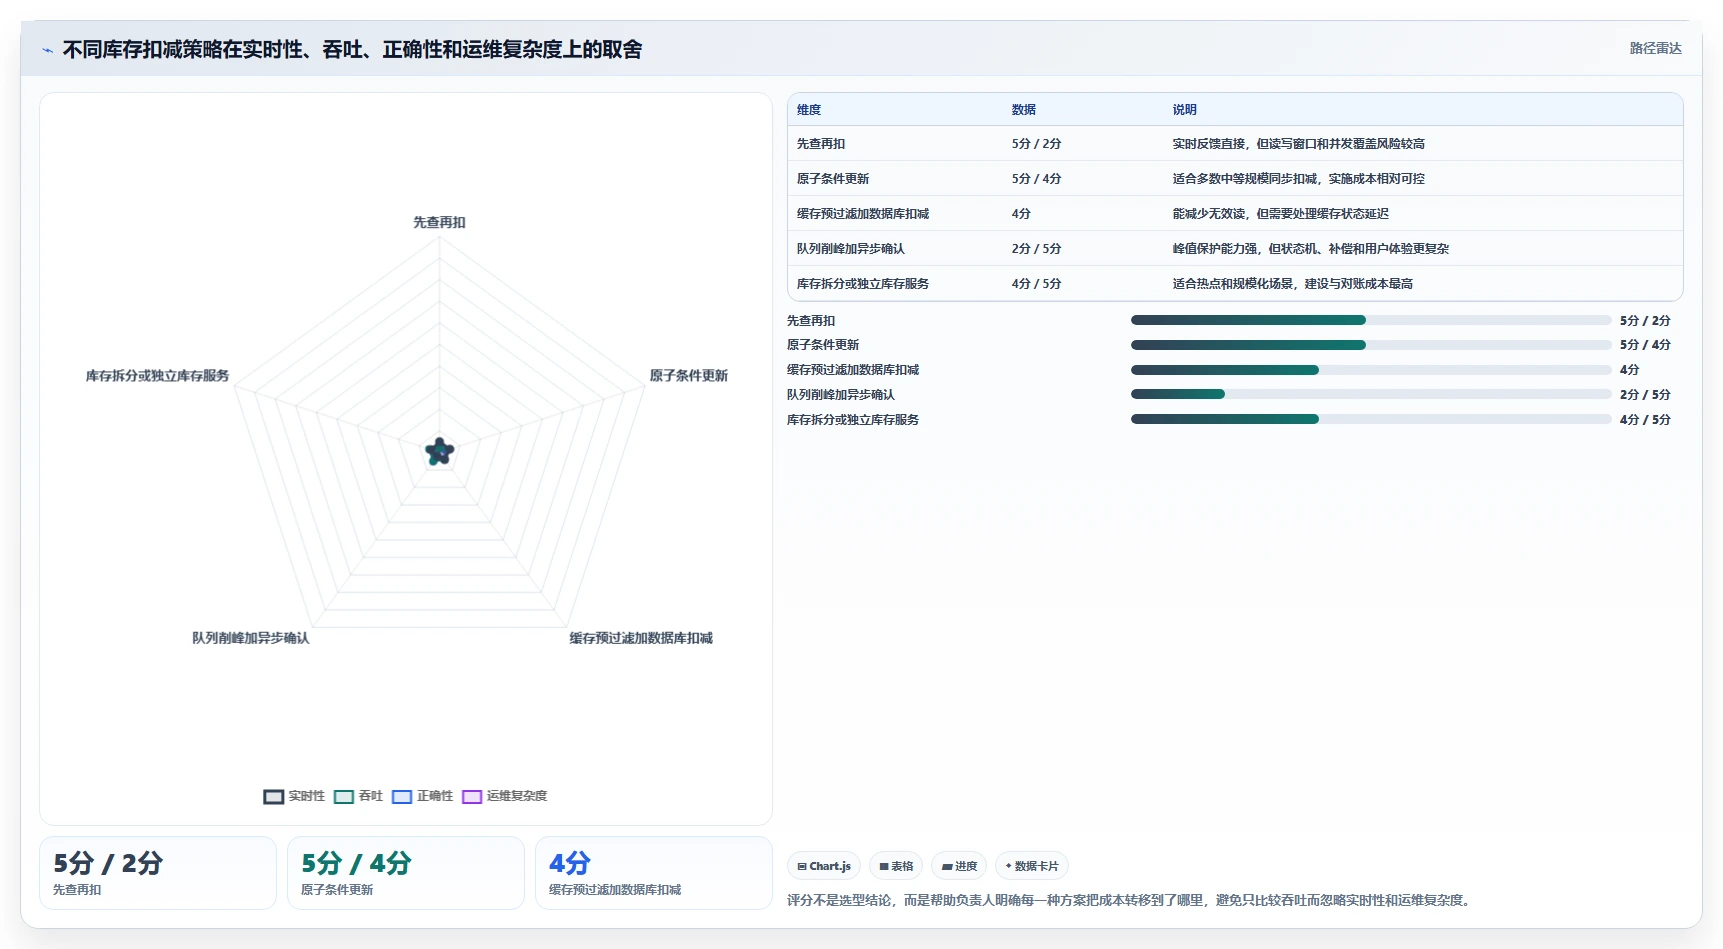Click description 能减少无效读，但需要处理缓存状态延迟
Viewport: 1723px width, 949px height.
point(1281,214)
